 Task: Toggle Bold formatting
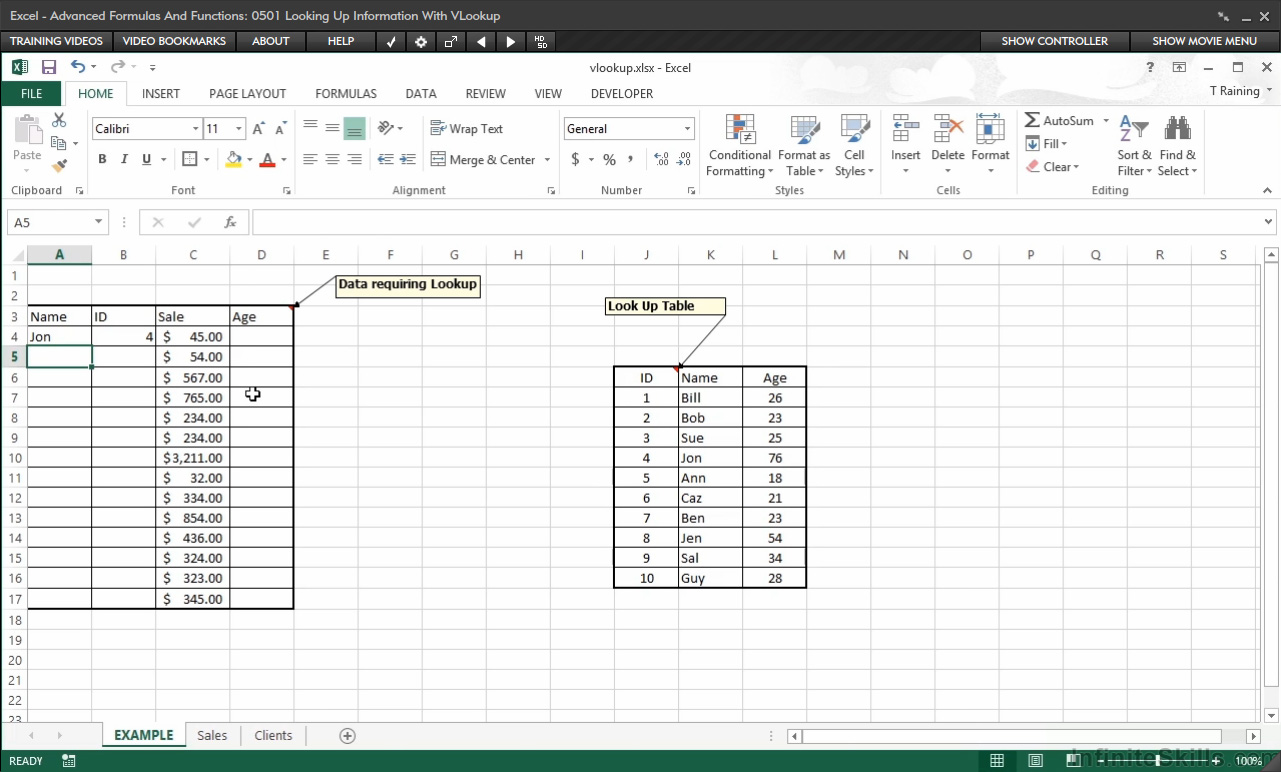tap(102, 159)
